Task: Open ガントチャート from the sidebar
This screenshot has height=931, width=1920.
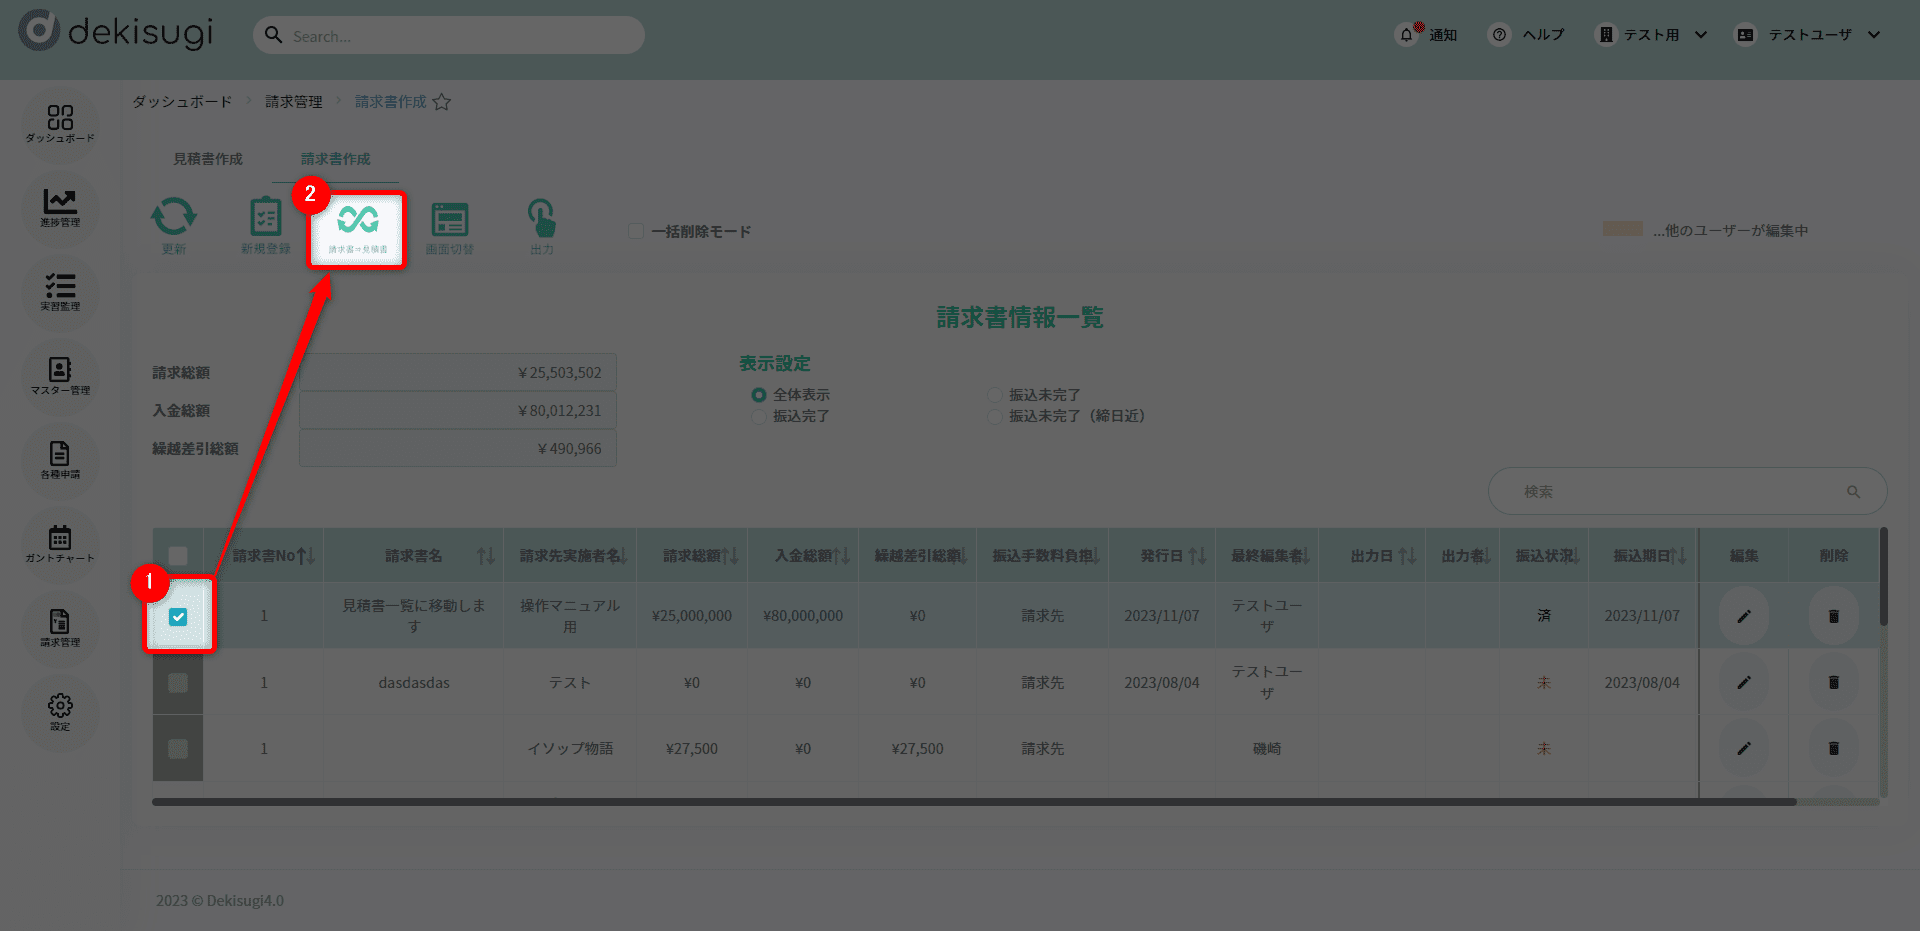Action: (60, 543)
